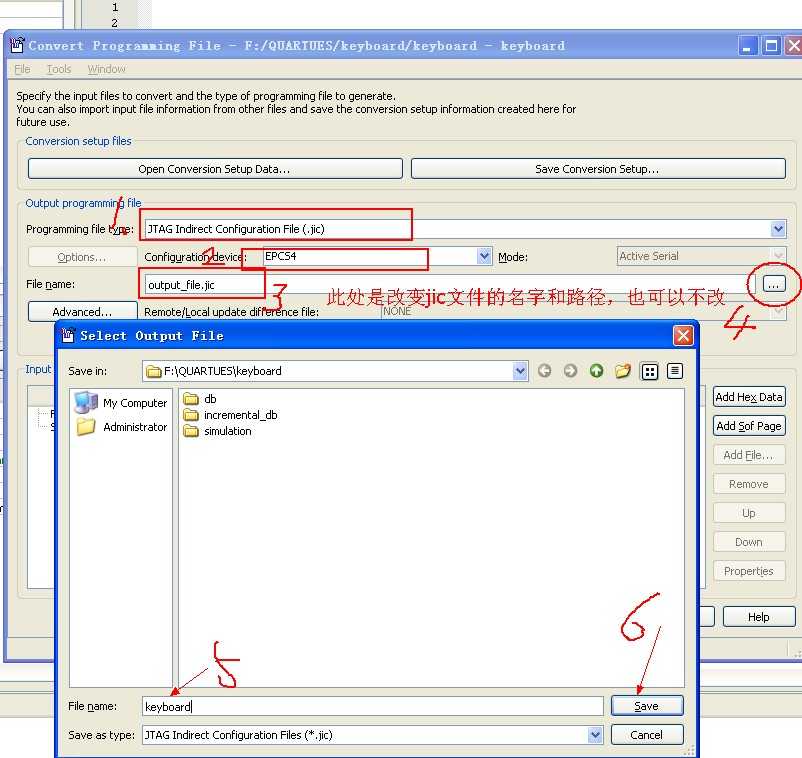Open the Tools menu
802x758 pixels.
[x=59, y=69]
